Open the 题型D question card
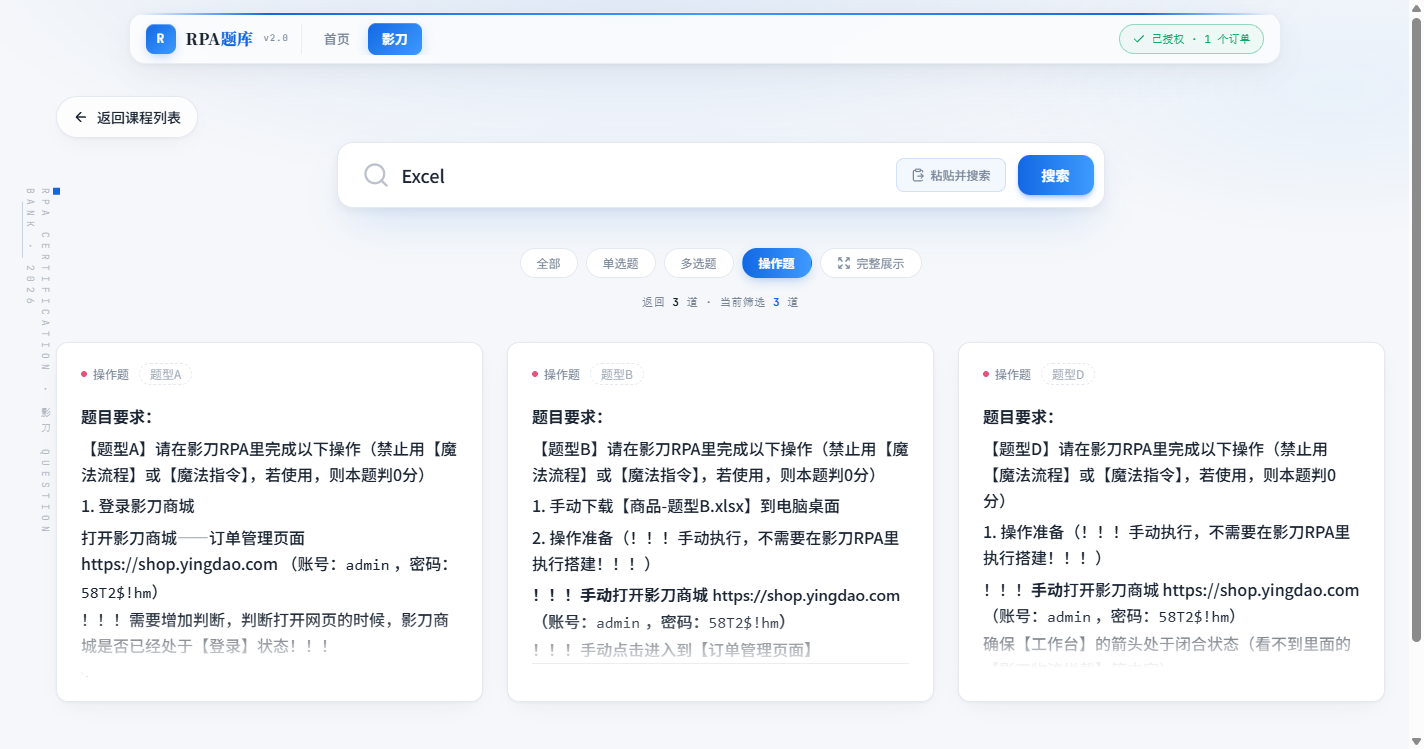Viewport: 1424px width, 749px height. 1171,521
